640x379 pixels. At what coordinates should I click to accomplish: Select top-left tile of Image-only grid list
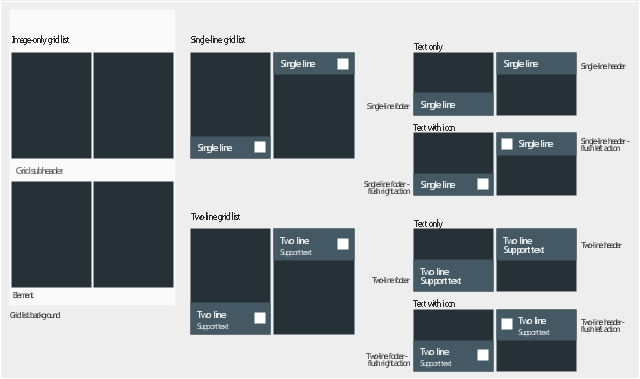51,105
